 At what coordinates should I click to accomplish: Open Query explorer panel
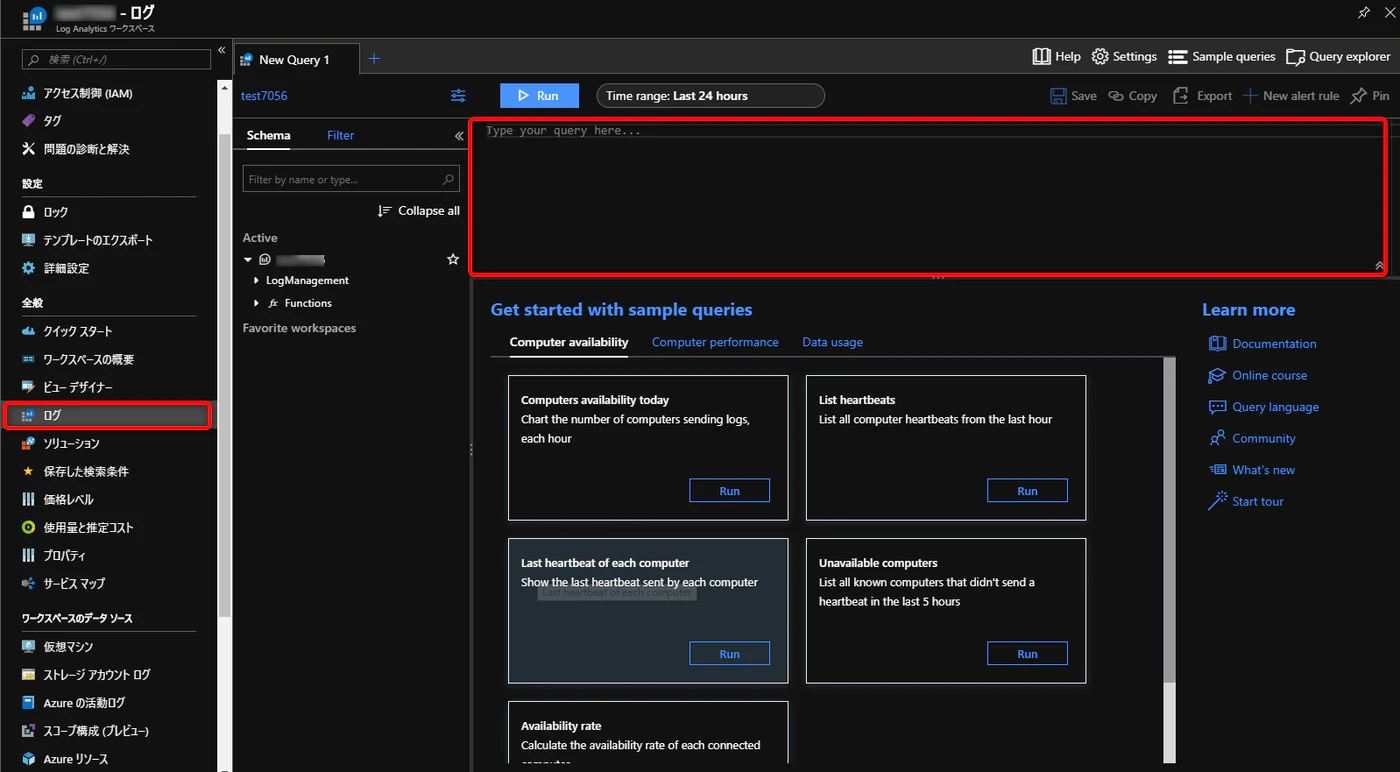tap(1338, 57)
